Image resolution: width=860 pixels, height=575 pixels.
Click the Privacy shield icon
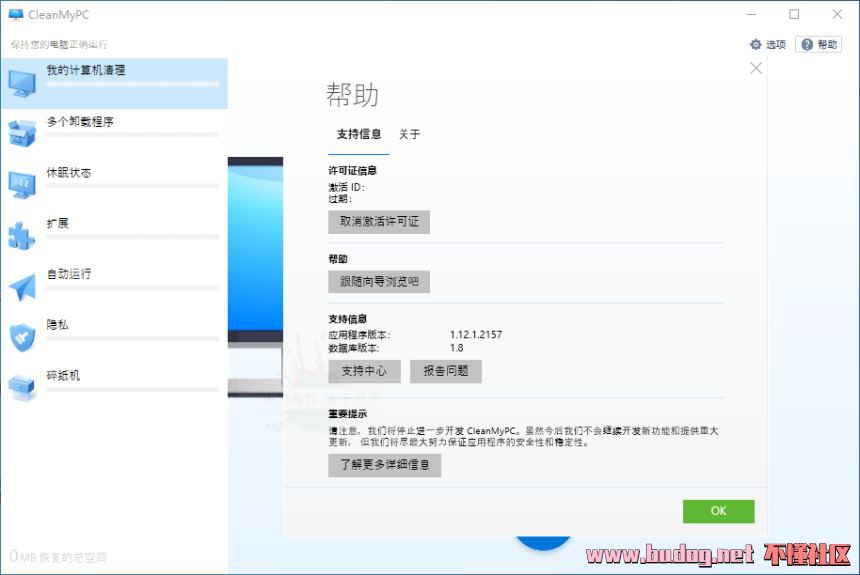tap(22, 337)
